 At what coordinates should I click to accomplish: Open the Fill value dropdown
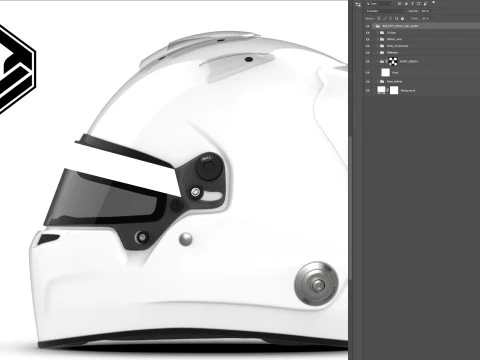pos(432,19)
